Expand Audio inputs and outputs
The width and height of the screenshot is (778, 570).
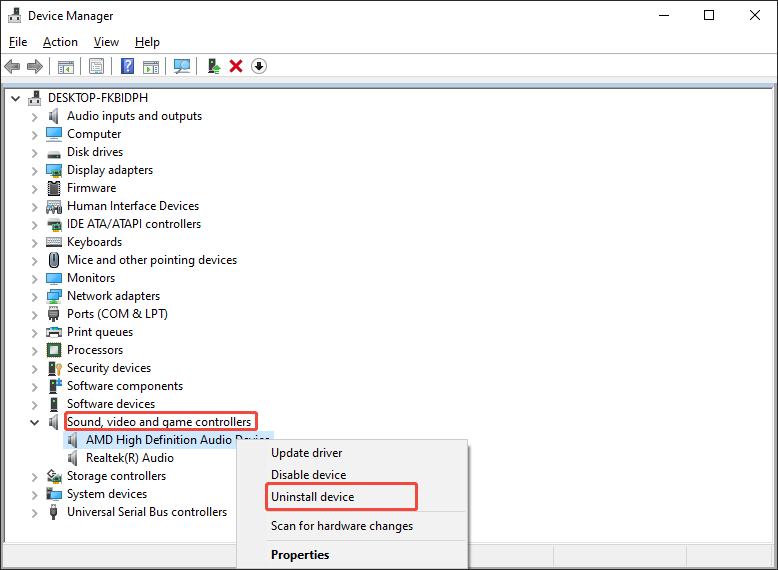click(34, 117)
